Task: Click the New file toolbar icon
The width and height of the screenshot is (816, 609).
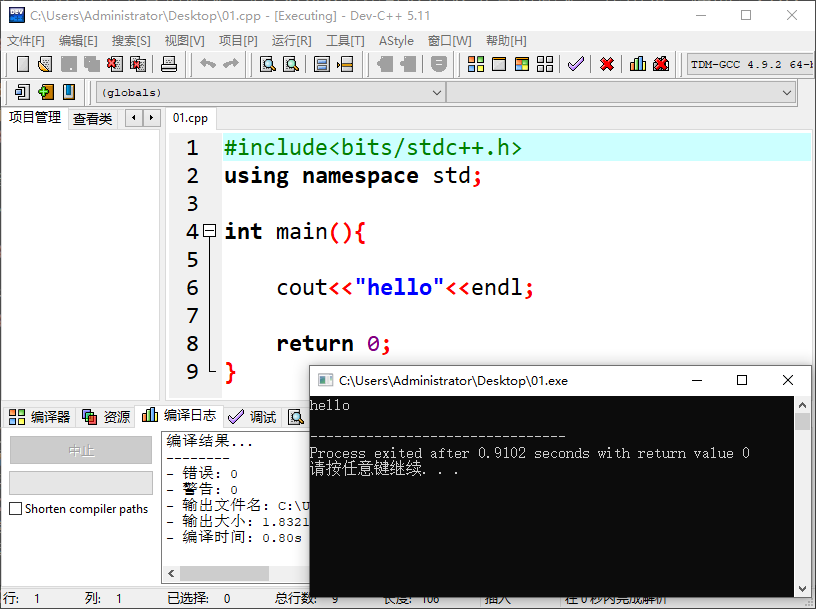Action: [x=23, y=64]
